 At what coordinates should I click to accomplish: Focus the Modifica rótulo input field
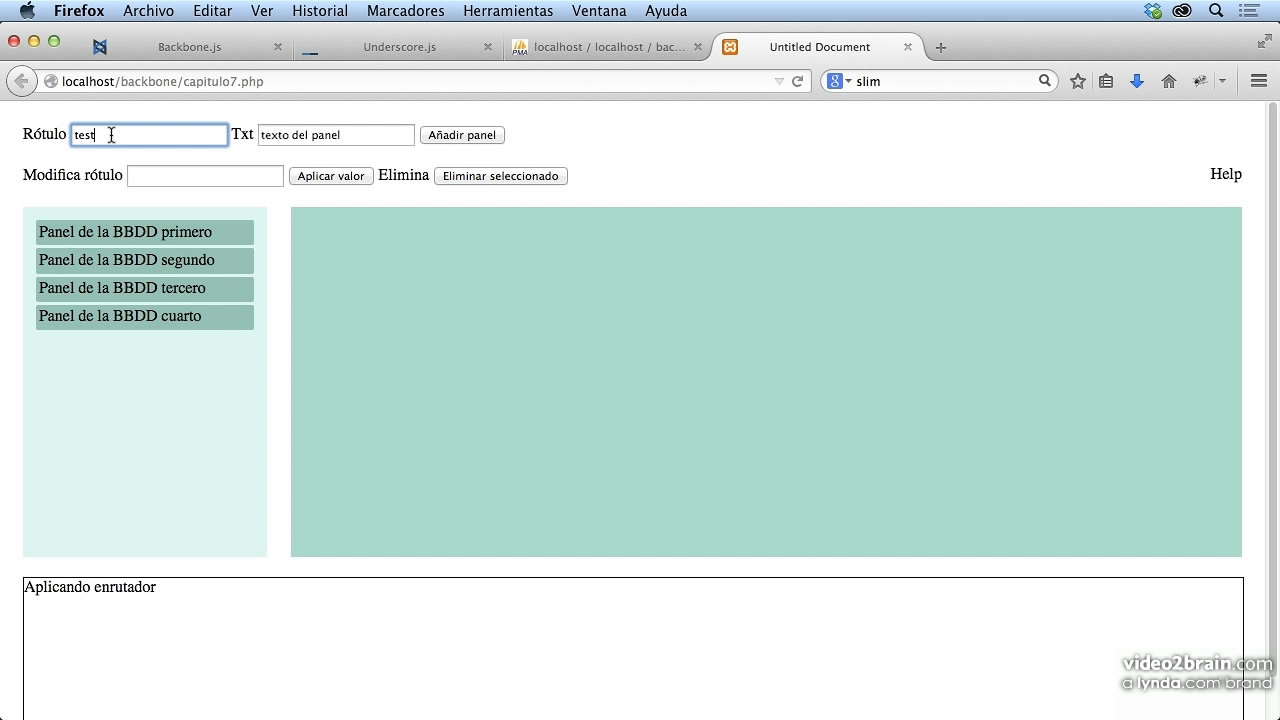[x=205, y=176]
